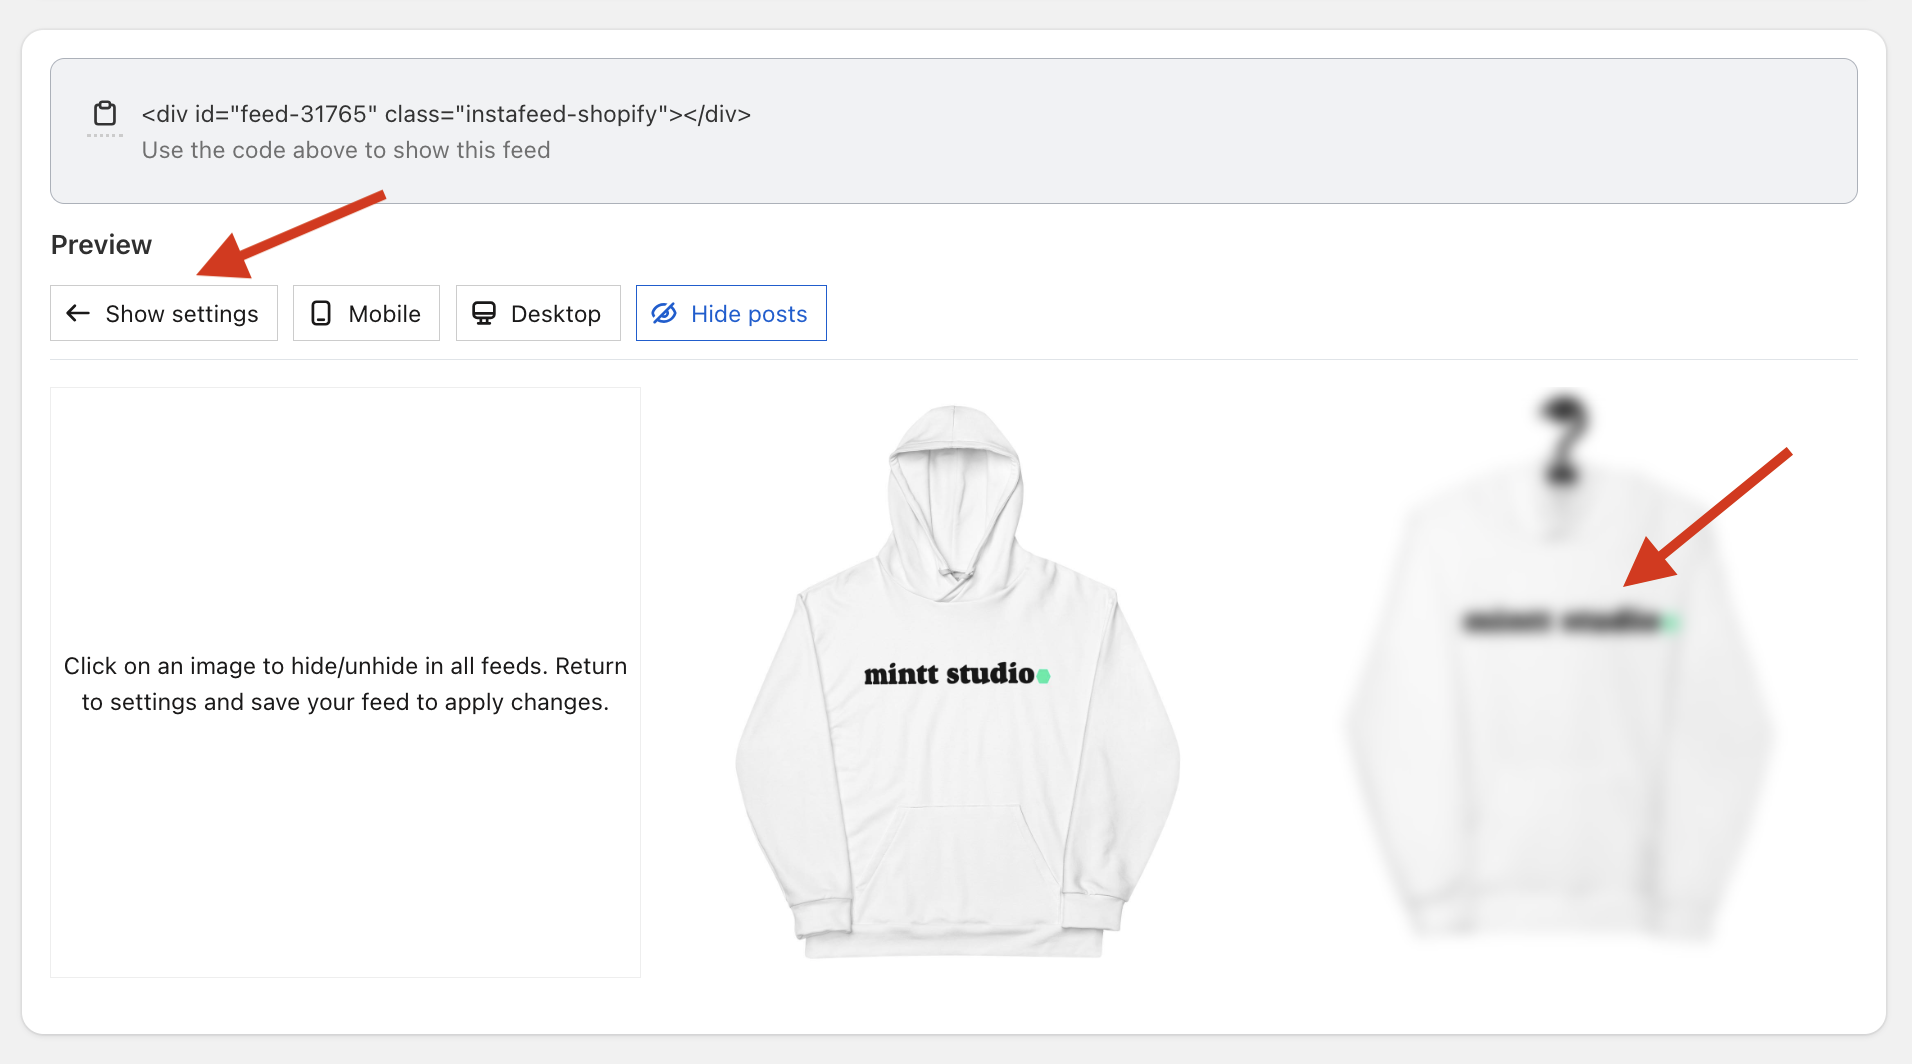Click the crossed-eye icon on Hide posts
1912x1064 pixels.
click(x=663, y=313)
